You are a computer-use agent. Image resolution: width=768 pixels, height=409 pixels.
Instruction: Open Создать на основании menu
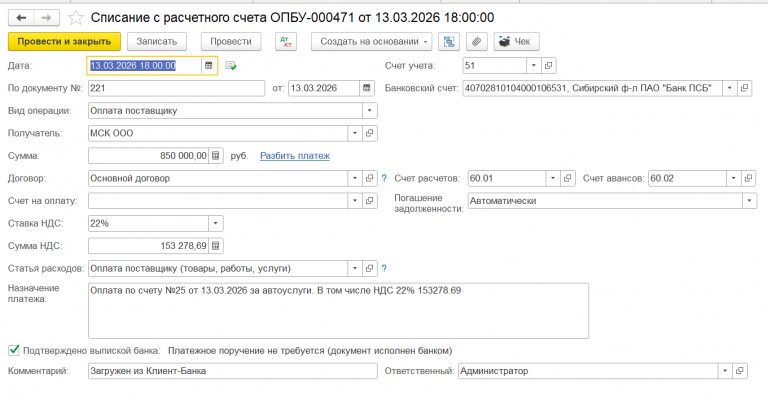click(372, 42)
